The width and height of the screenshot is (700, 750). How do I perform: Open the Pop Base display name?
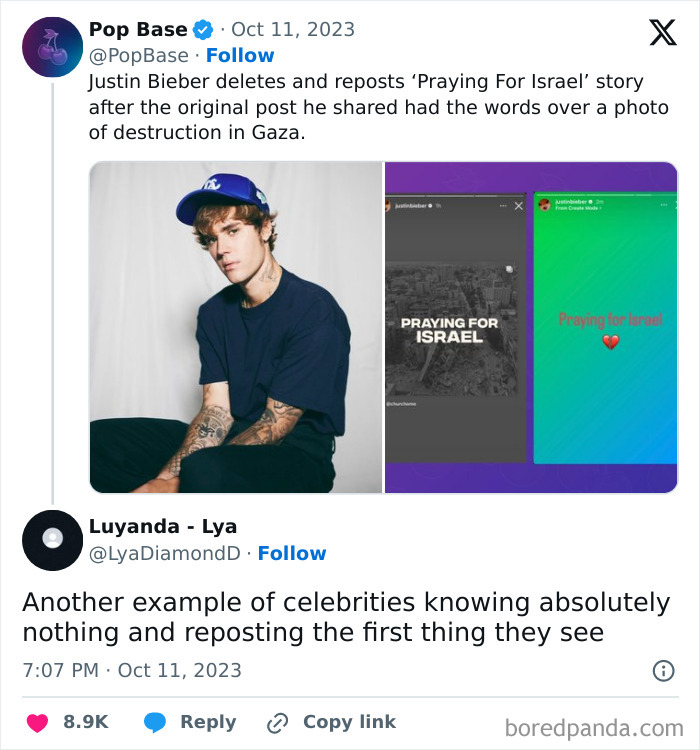(138, 29)
